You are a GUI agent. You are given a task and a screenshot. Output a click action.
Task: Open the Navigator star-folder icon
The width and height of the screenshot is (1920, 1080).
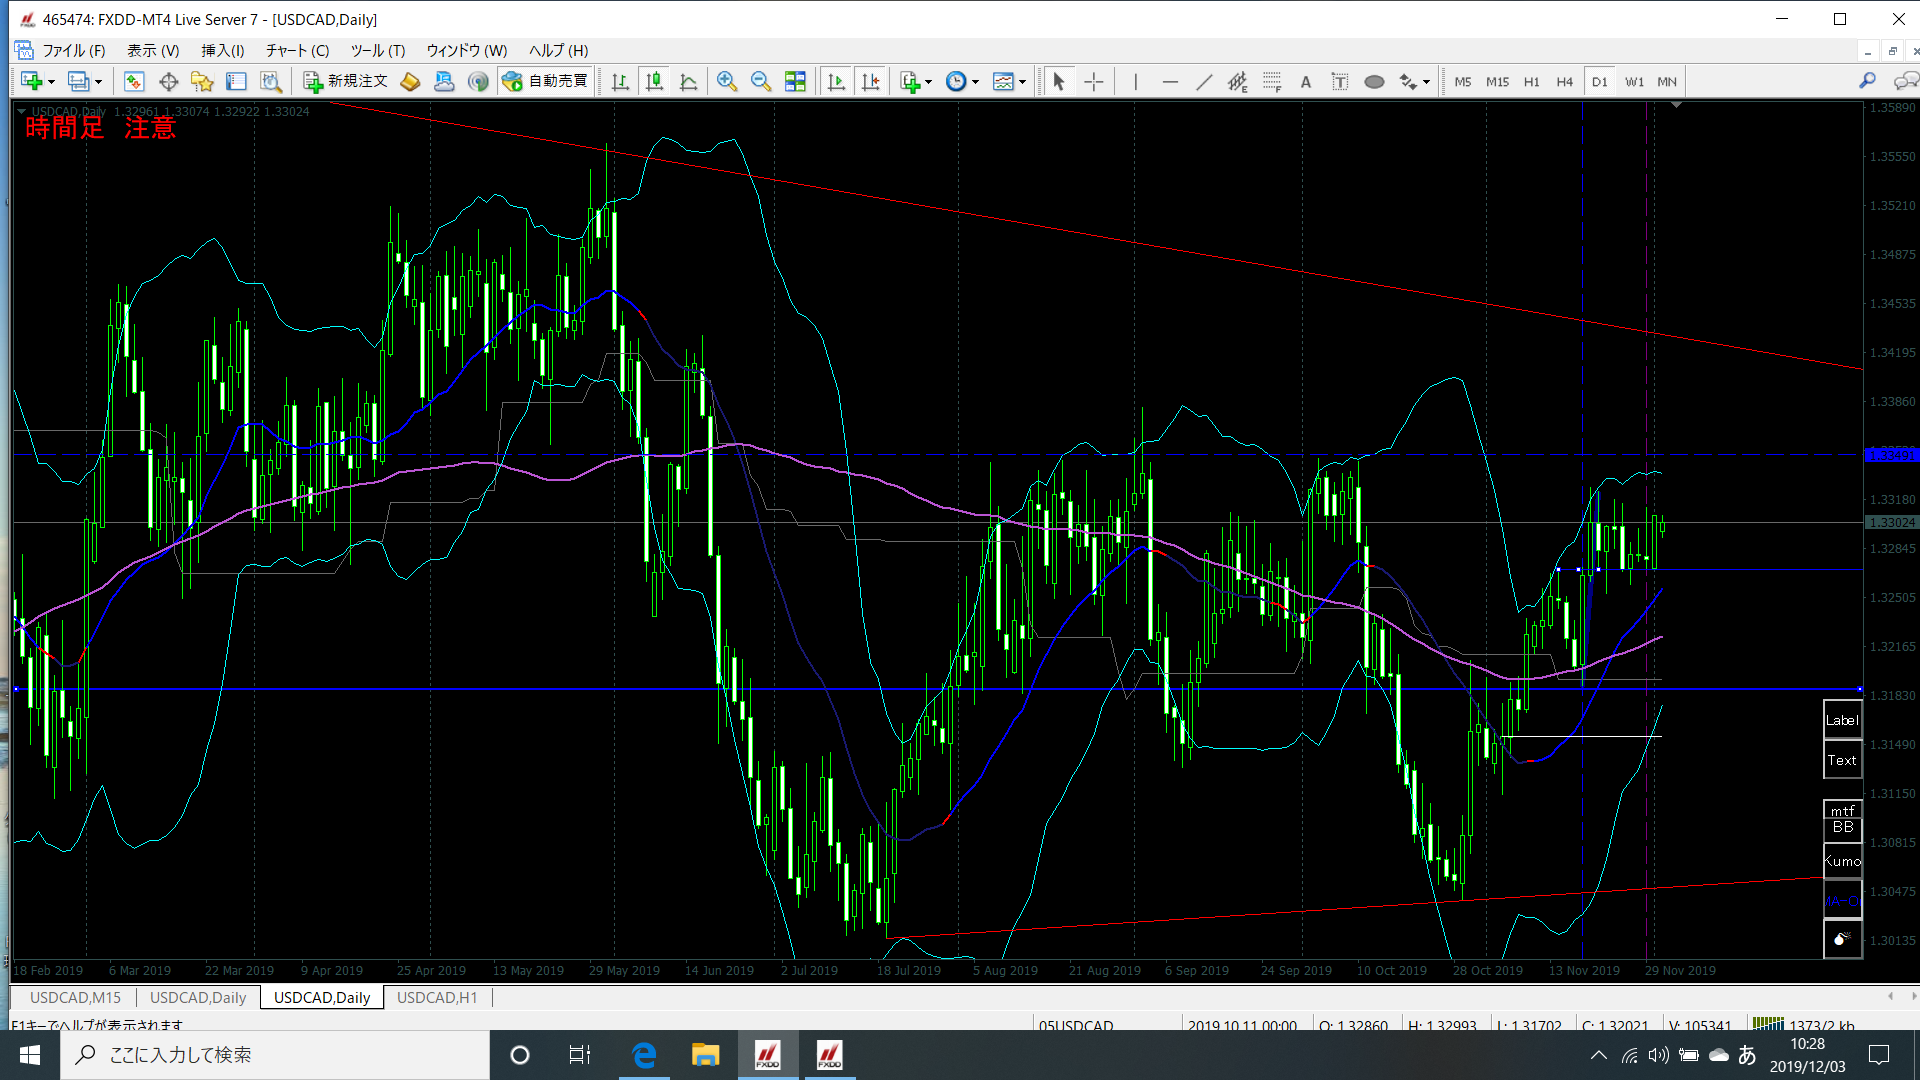pyautogui.click(x=202, y=82)
